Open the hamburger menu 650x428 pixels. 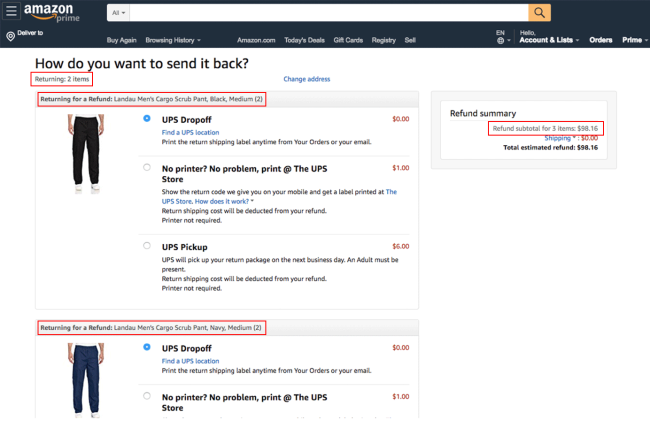pyautogui.click(x=11, y=12)
